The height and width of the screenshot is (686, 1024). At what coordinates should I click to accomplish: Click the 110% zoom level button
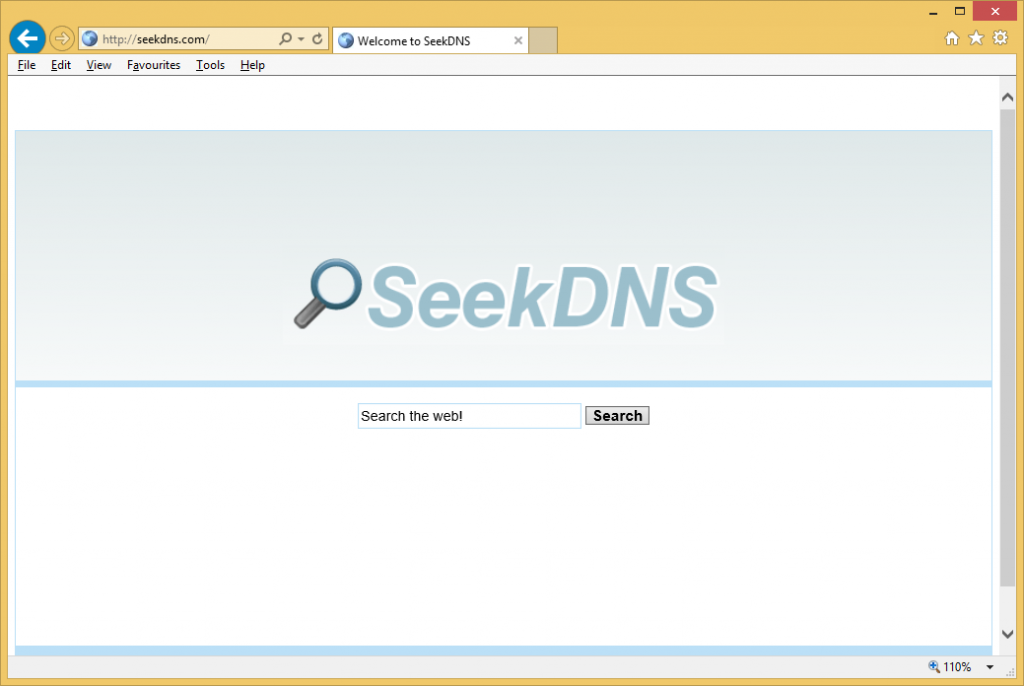point(950,666)
